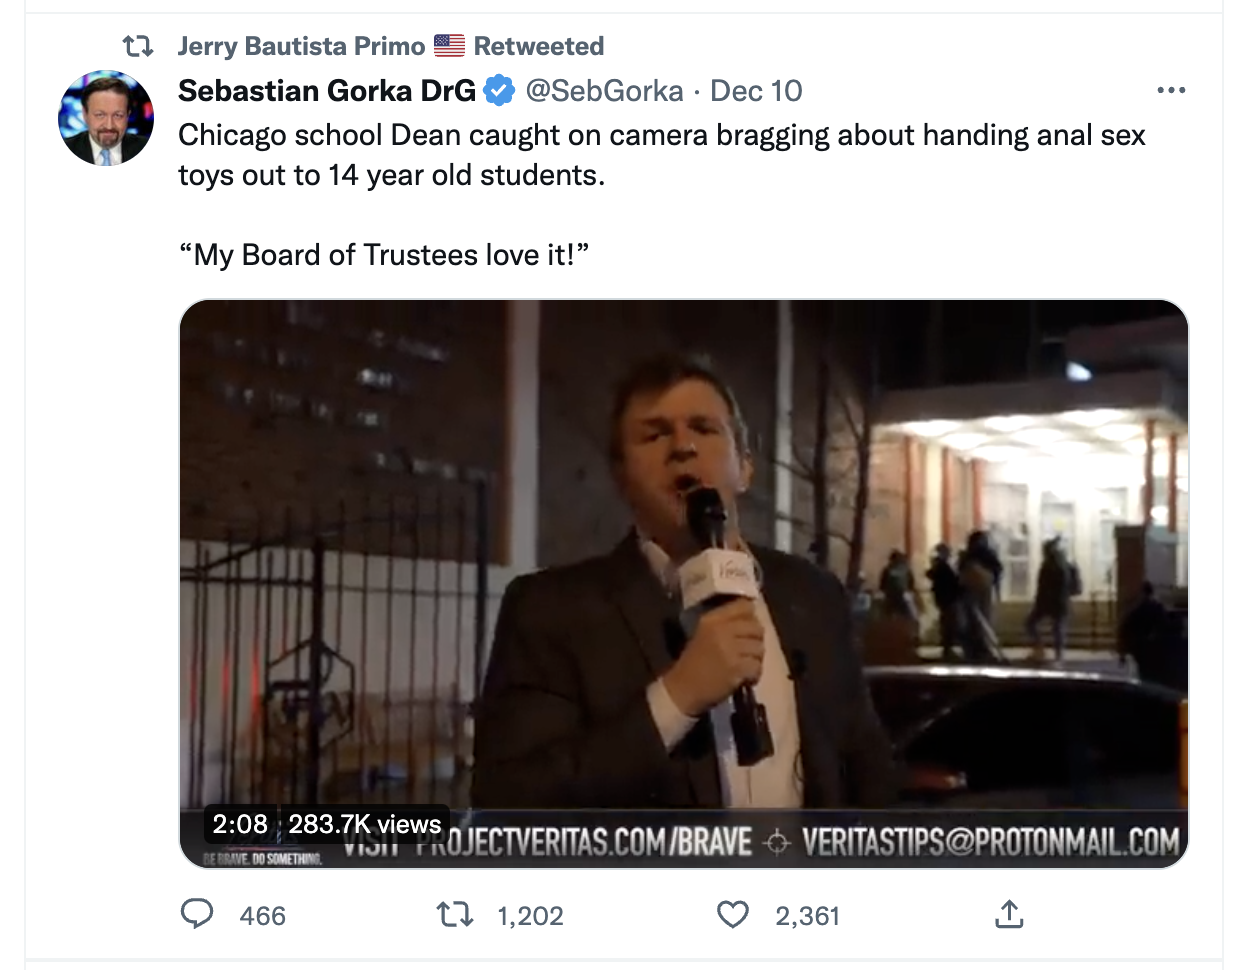1236x970 pixels.
Task: Open the video duration overlay showing 2:08
Action: click(238, 825)
